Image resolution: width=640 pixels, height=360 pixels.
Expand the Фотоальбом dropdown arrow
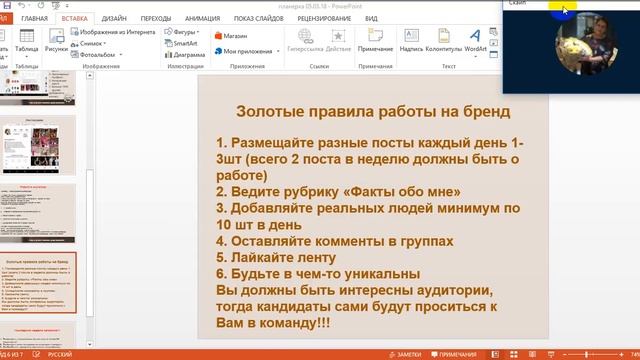click(x=121, y=55)
